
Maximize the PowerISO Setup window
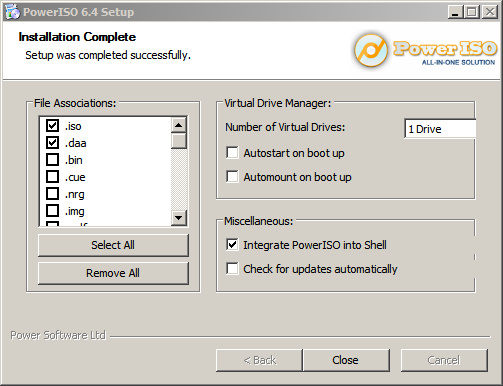click(x=472, y=12)
